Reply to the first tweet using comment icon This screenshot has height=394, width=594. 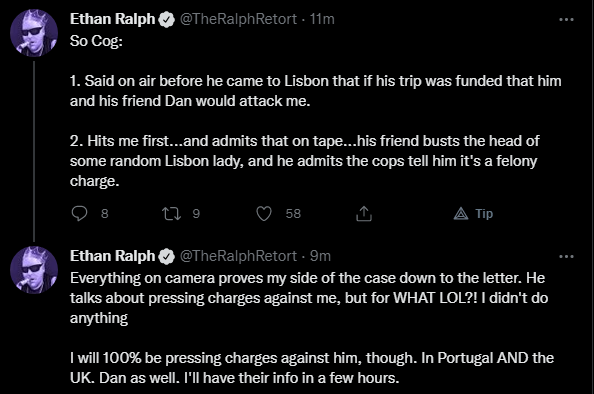coord(79,213)
